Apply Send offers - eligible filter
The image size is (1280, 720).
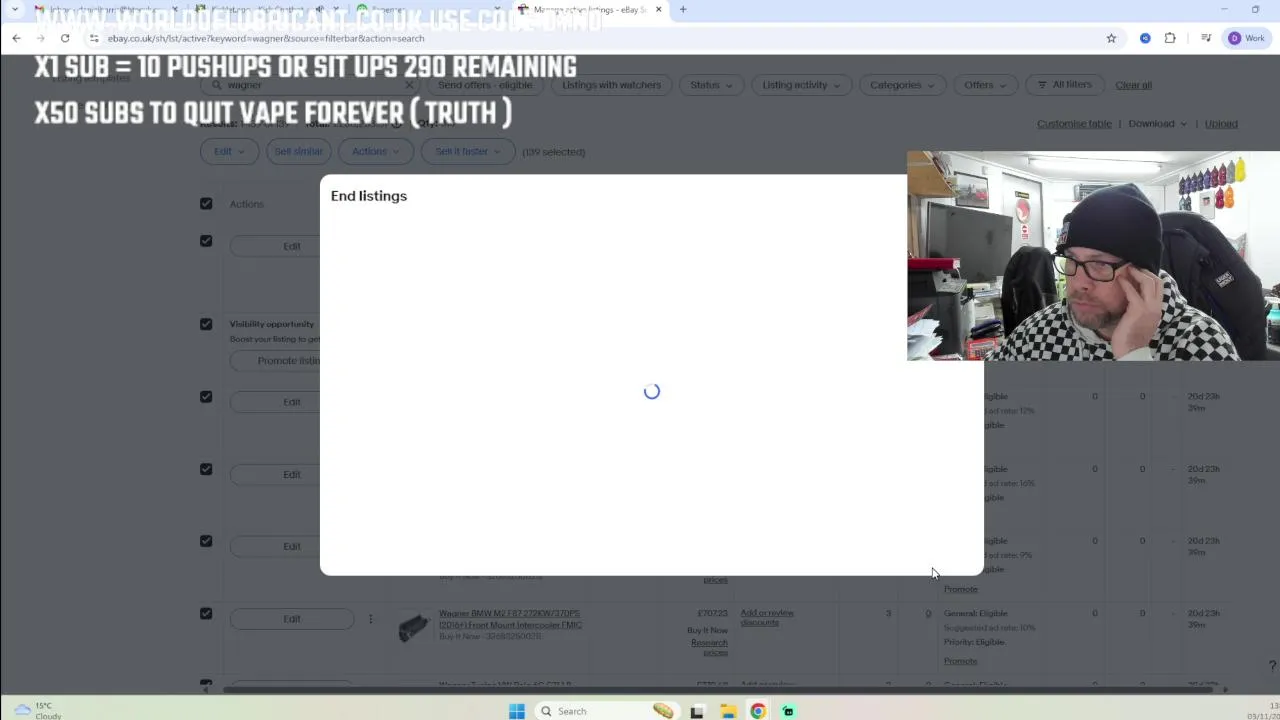click(485, 85)
